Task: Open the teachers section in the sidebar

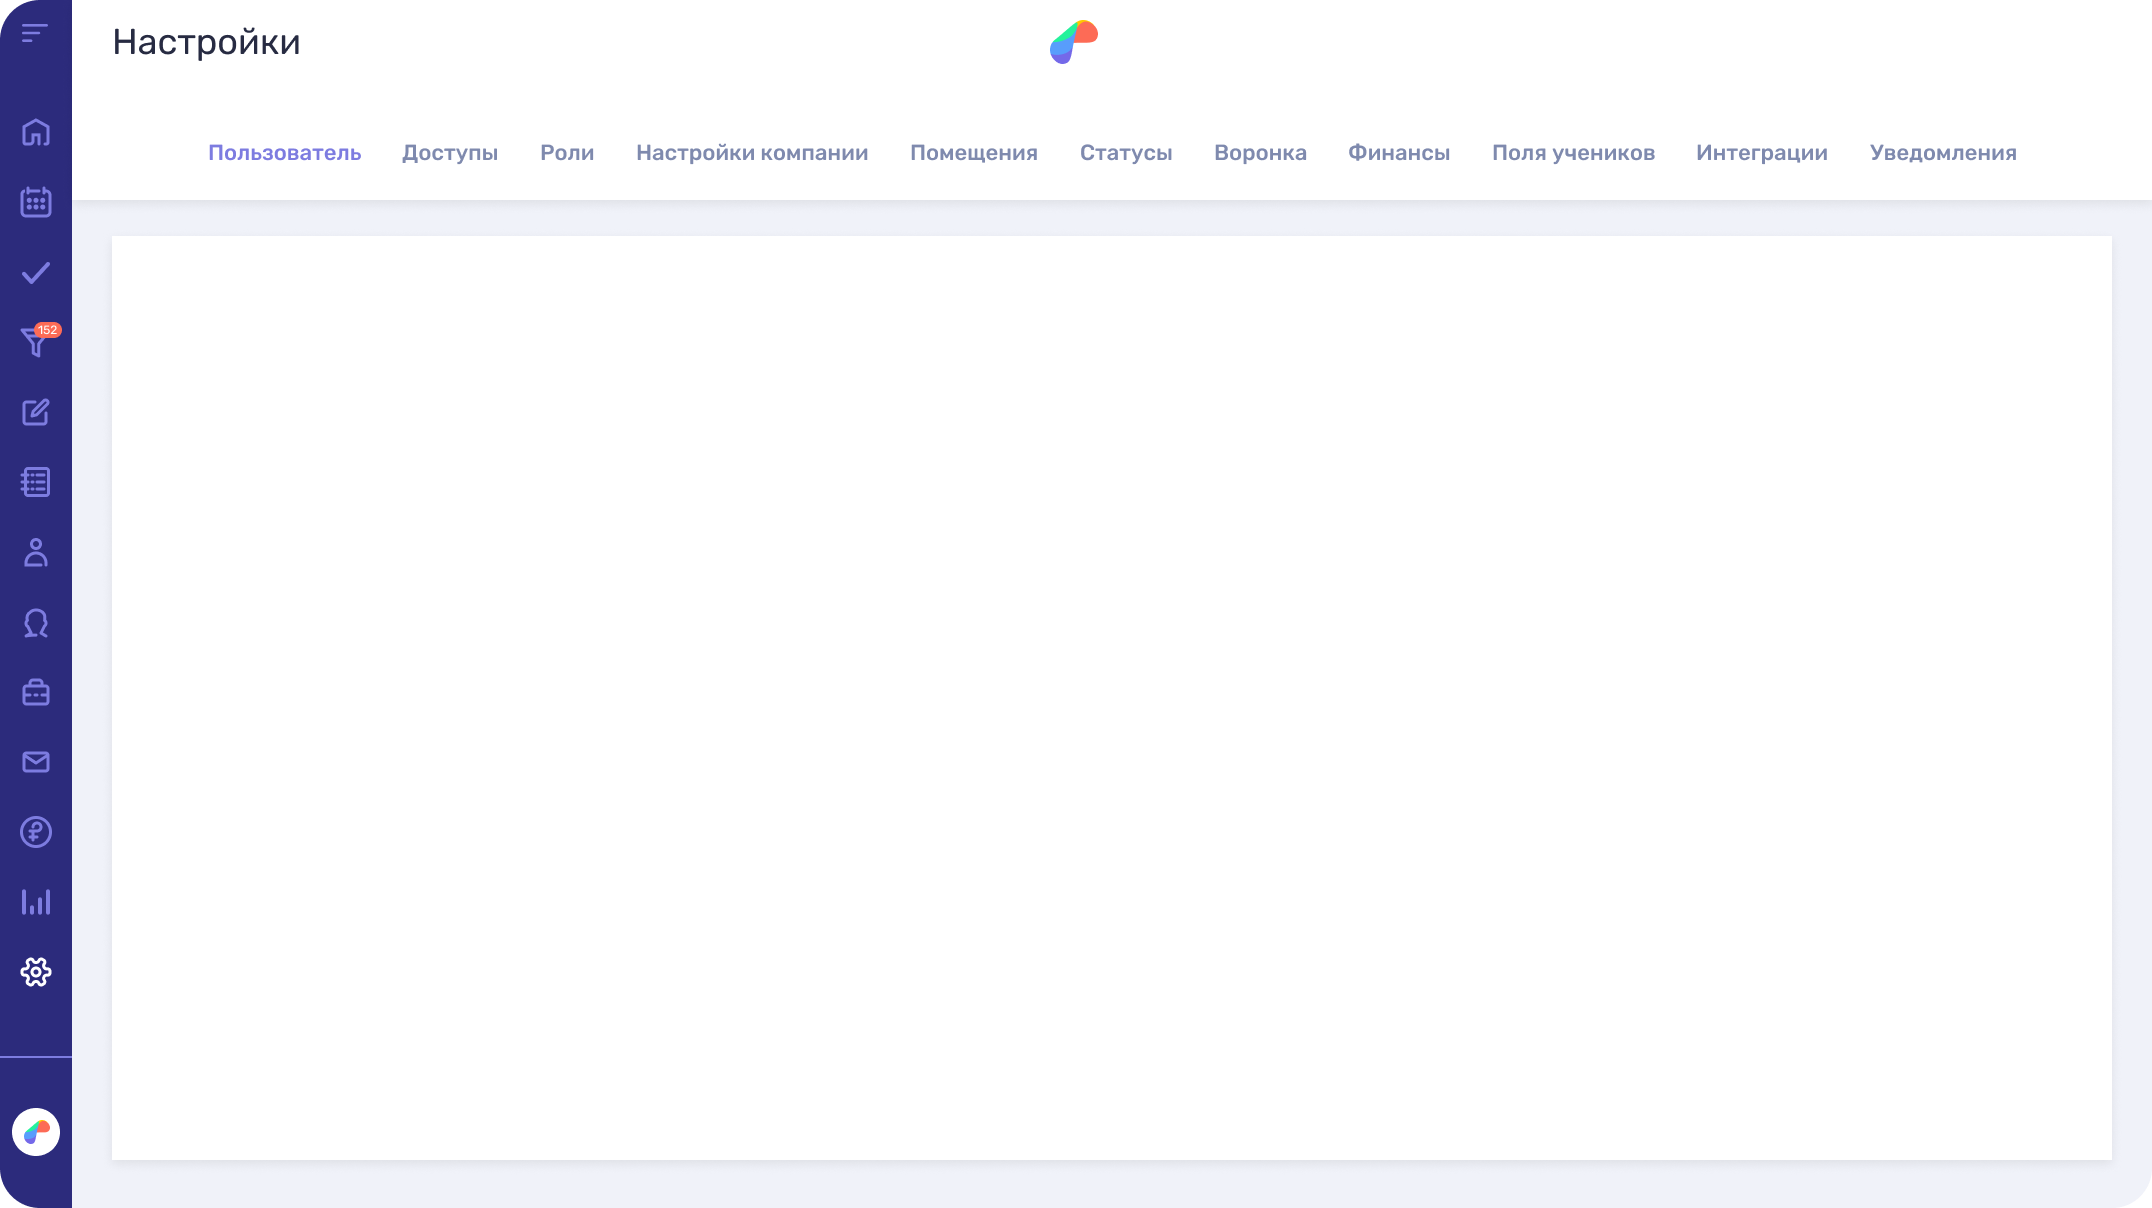Action: point(36,622)
